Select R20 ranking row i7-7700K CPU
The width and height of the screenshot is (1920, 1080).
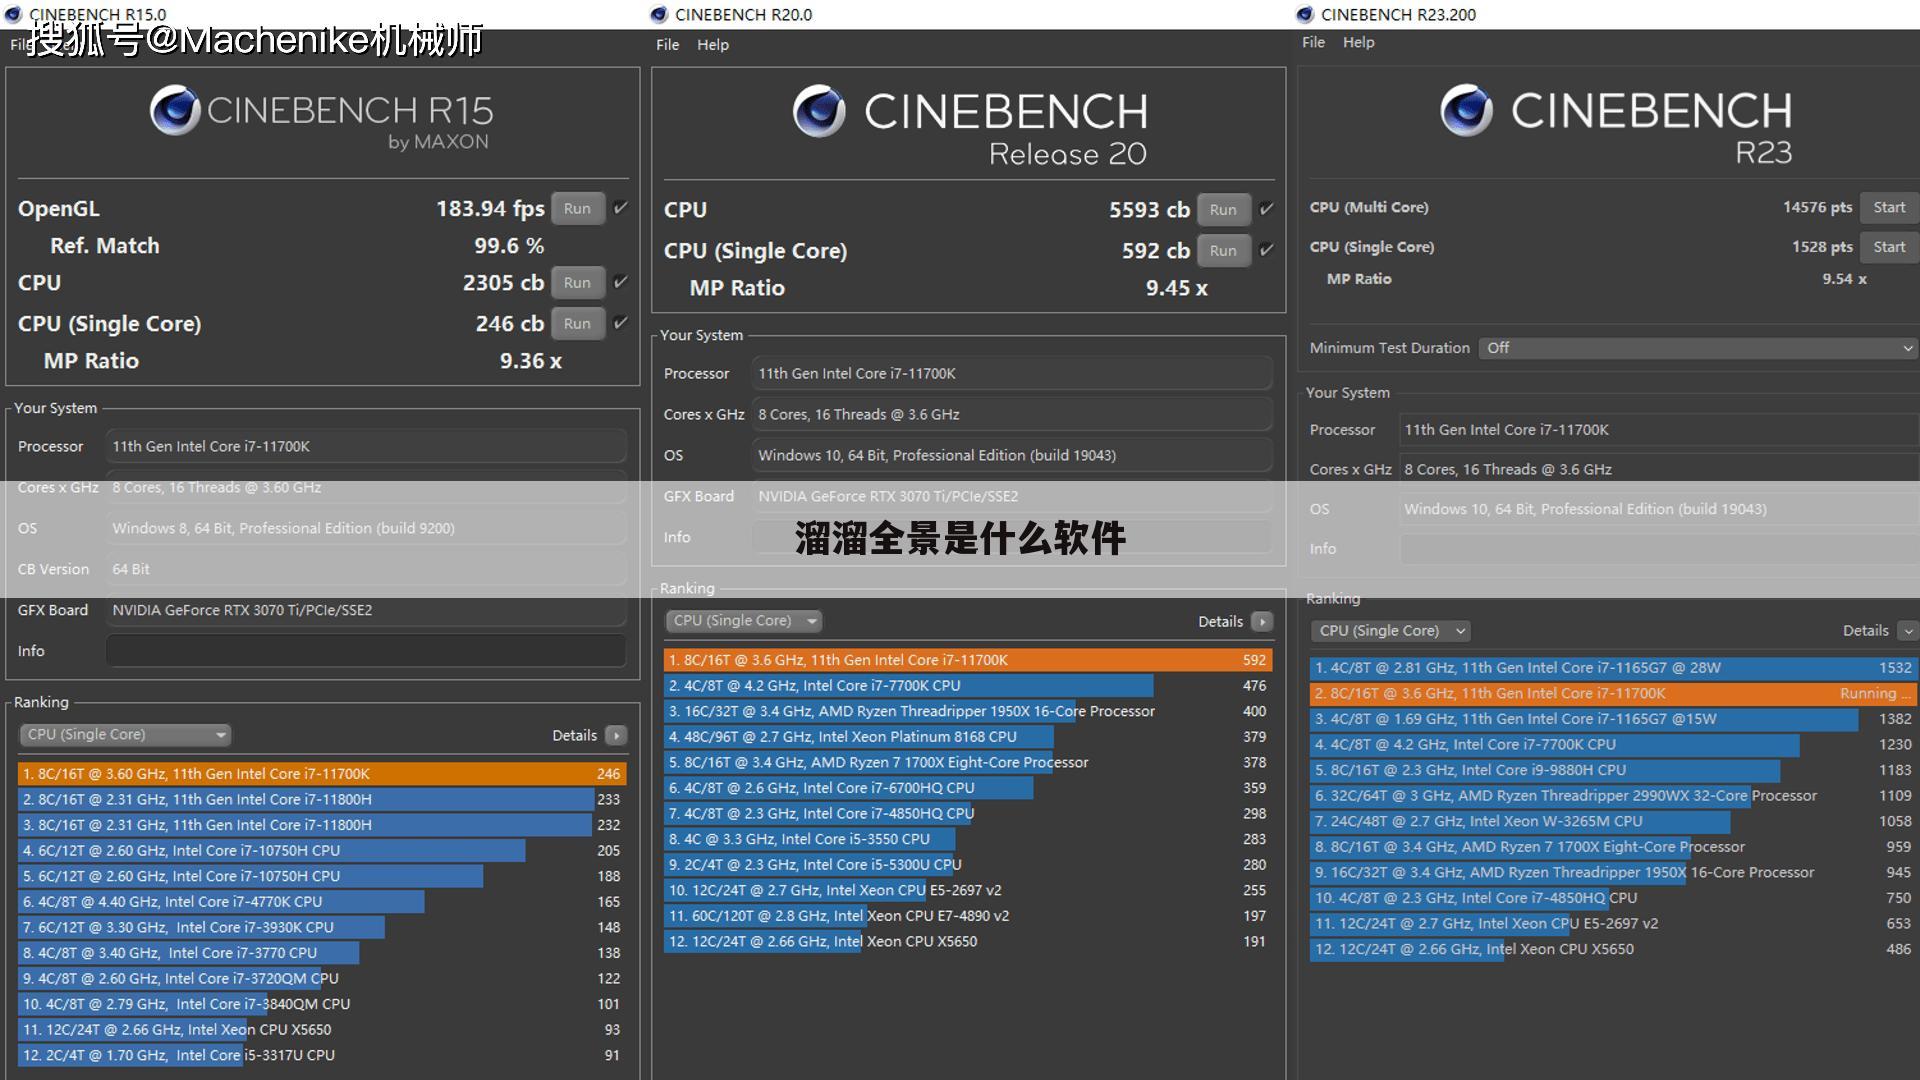coord(968,685)
